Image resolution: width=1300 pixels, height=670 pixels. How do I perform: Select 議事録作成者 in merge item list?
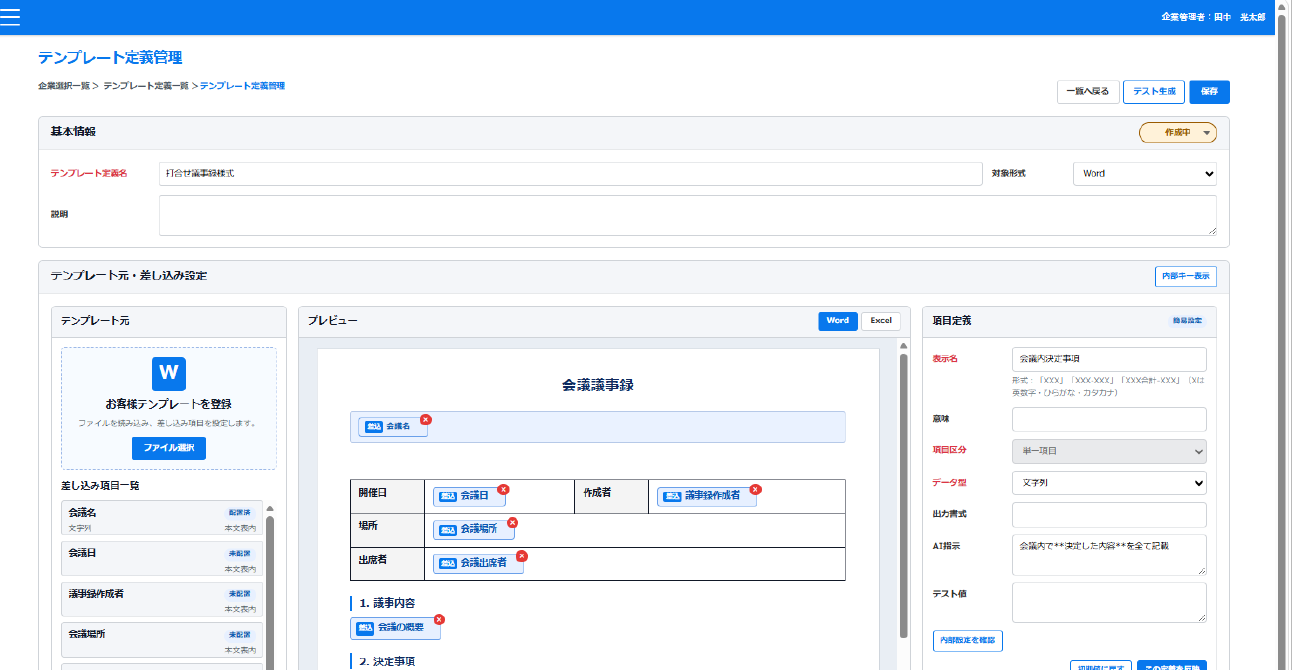point(161,601)
